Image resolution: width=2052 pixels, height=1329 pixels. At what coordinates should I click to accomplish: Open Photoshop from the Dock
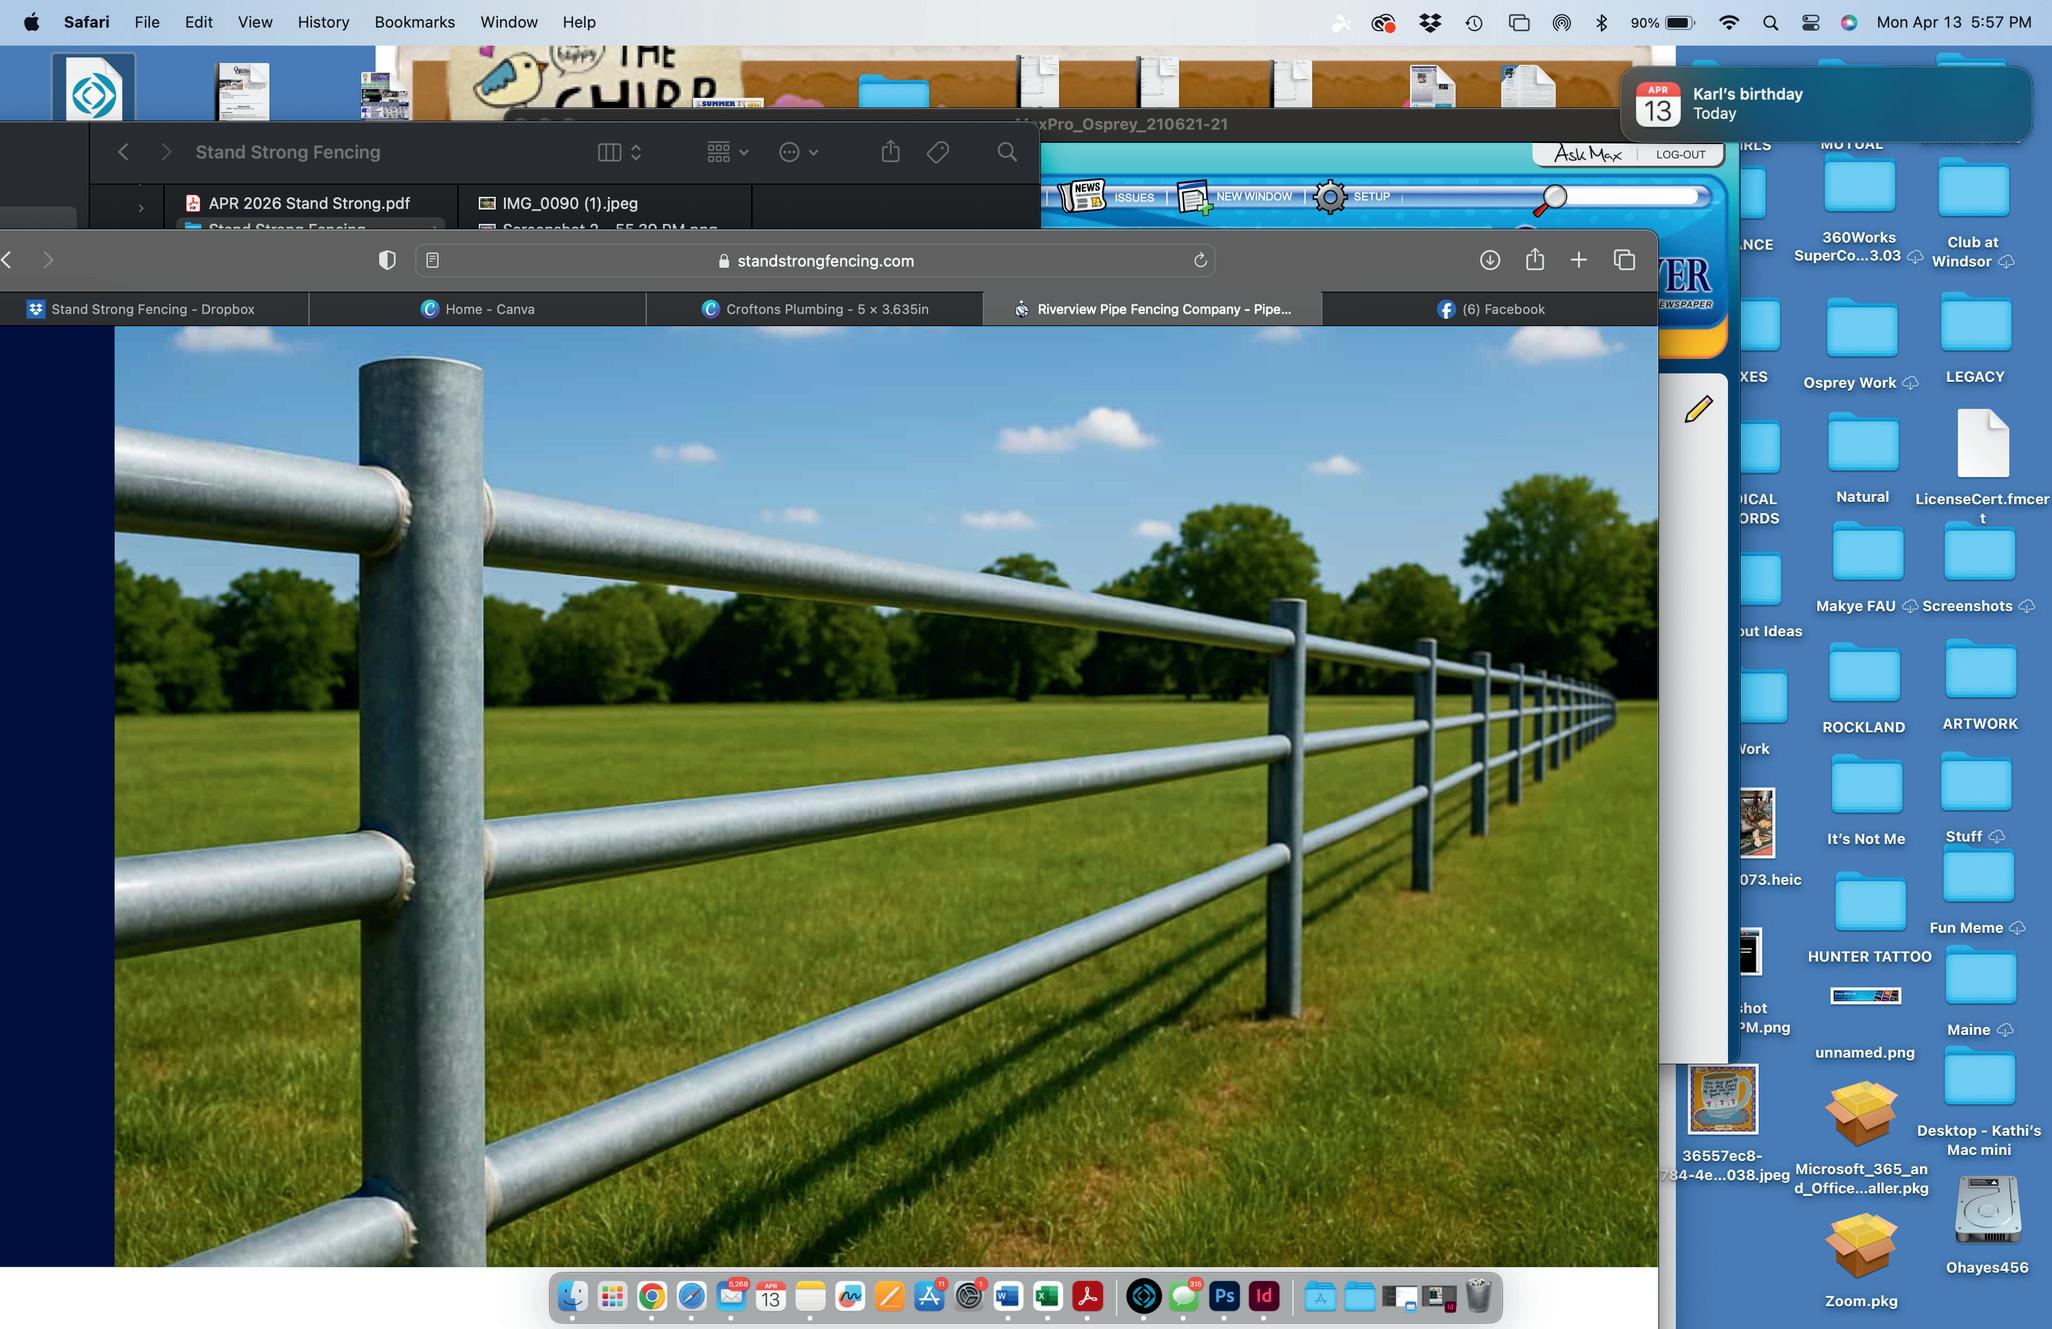click(x=1224, y=1297)
